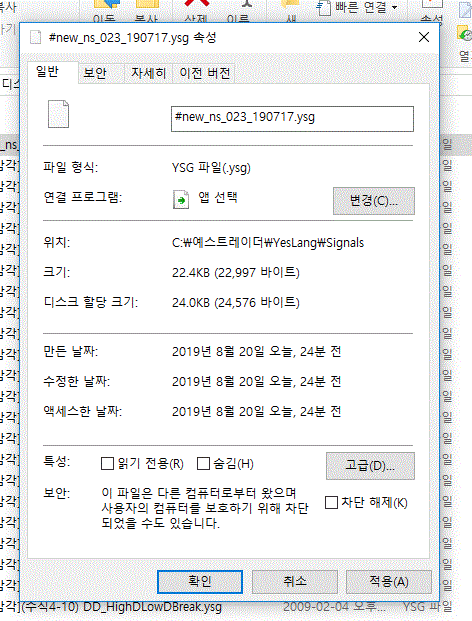Click the large blank file icon

(x=59, y=114)
